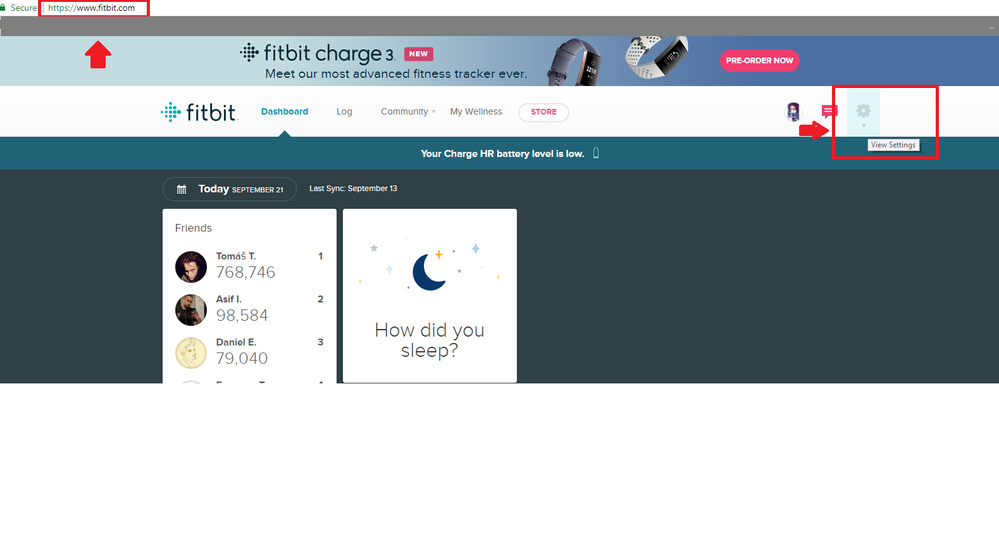Screen dimensions: 999x541
Task: Open the profile avatar in the header
Action: click(x=793, y=112)
